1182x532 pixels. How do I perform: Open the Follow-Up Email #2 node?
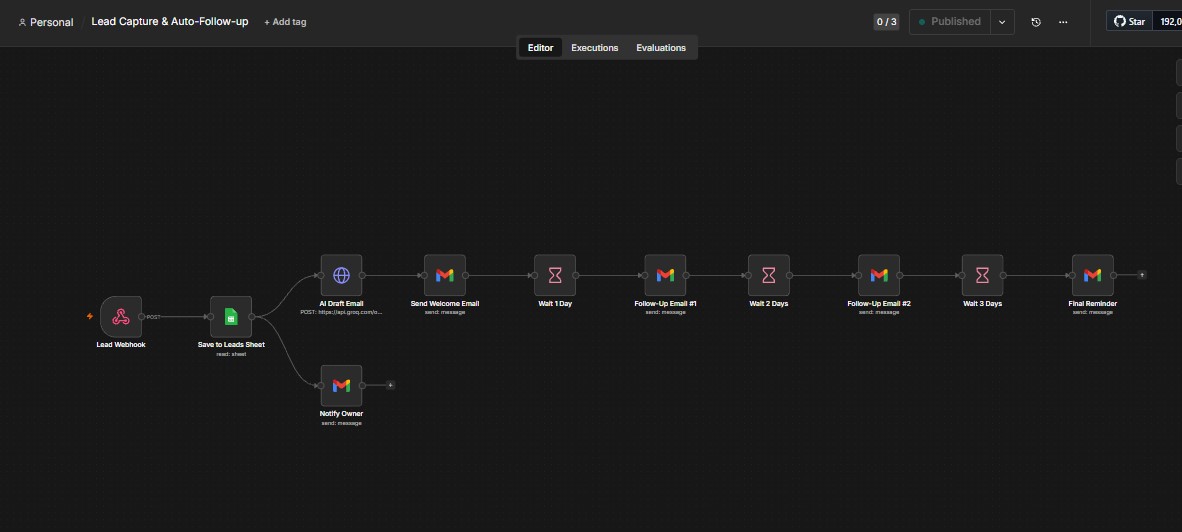(879, 275)
